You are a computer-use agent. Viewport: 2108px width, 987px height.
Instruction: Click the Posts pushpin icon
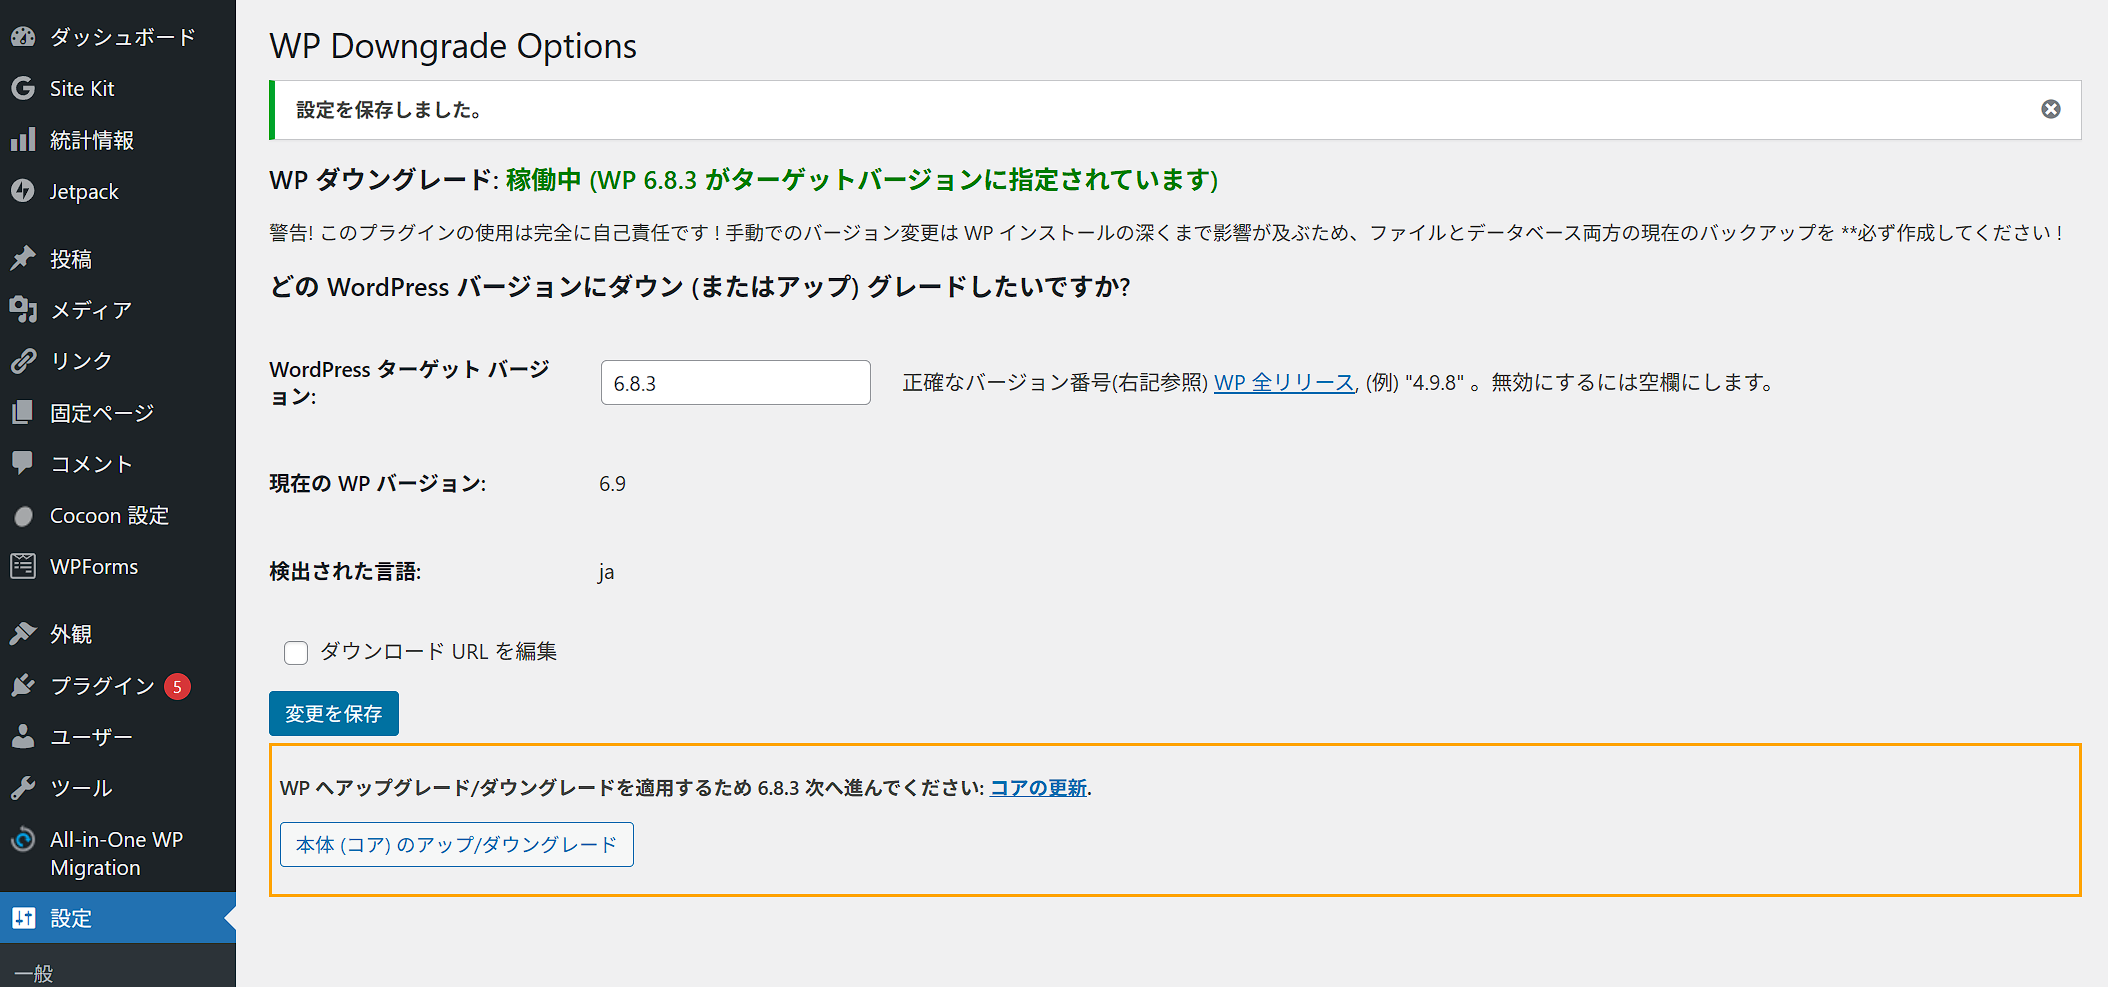(x=23, y=259)
